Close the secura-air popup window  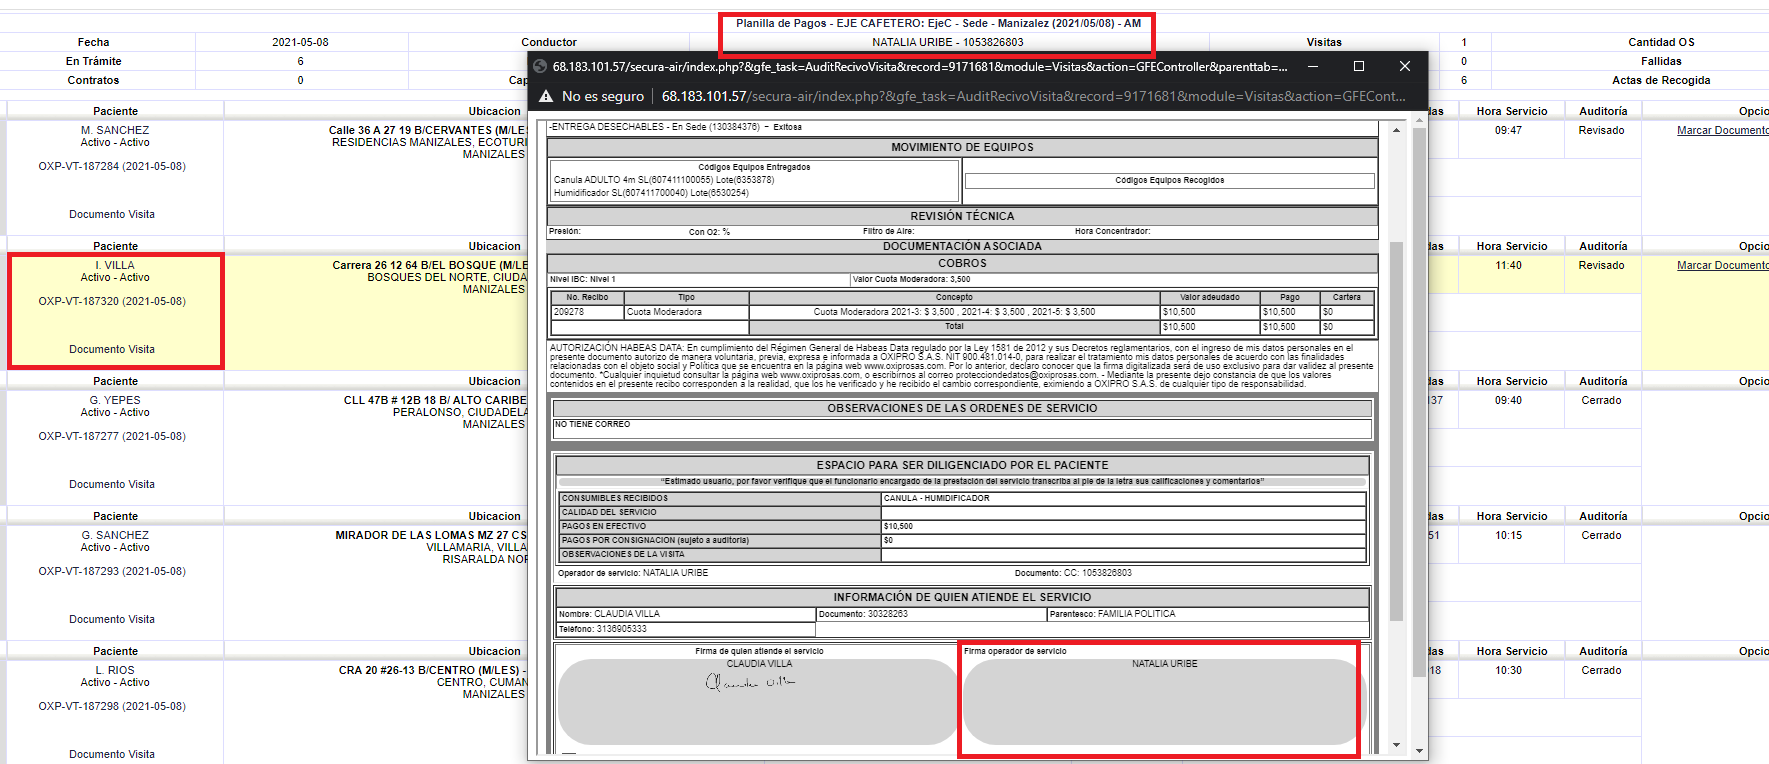click(x=1405, y=66)
